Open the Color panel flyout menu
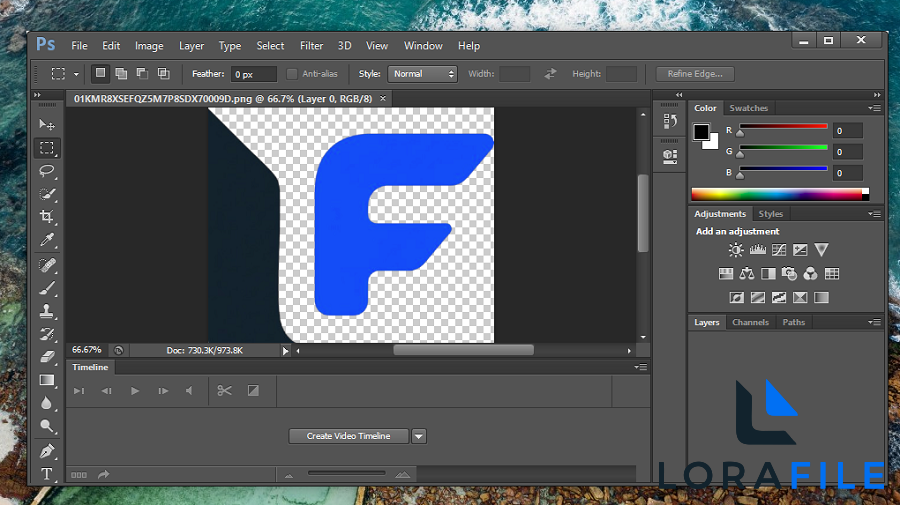The height and width of the screenshot is (505, 900). point(874,108)
